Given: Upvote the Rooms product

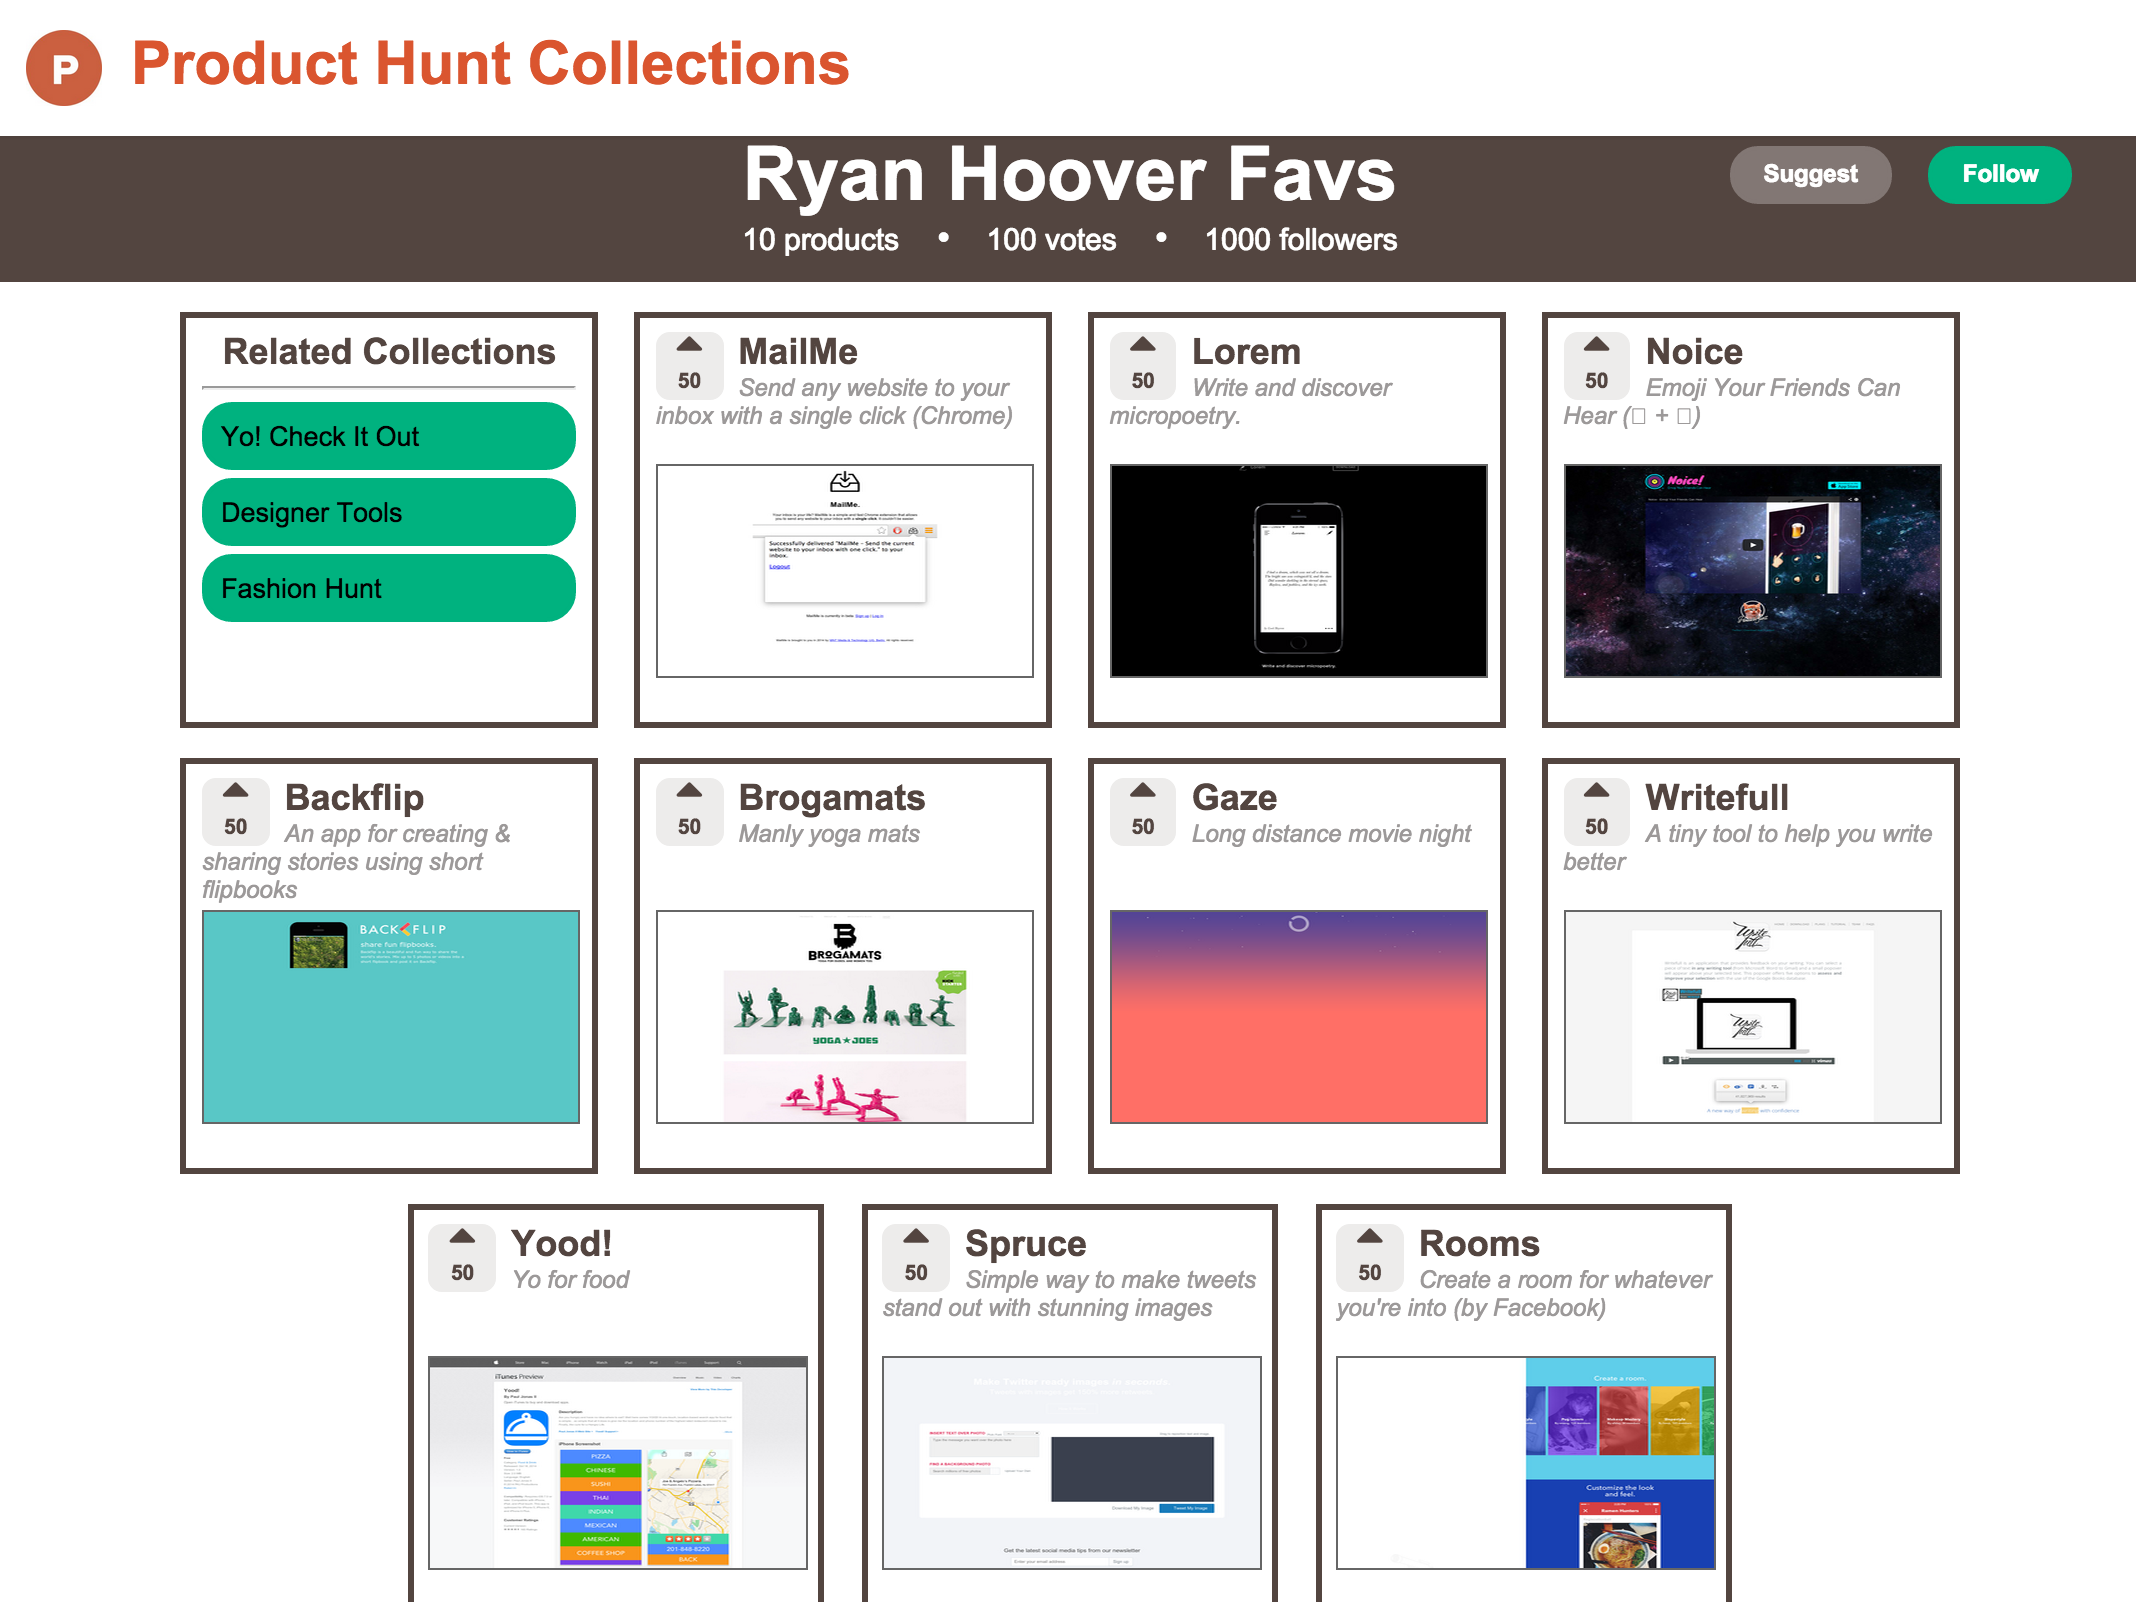Looking at the screenshot, I should pyautogui.click(x=1370, y=1257).
